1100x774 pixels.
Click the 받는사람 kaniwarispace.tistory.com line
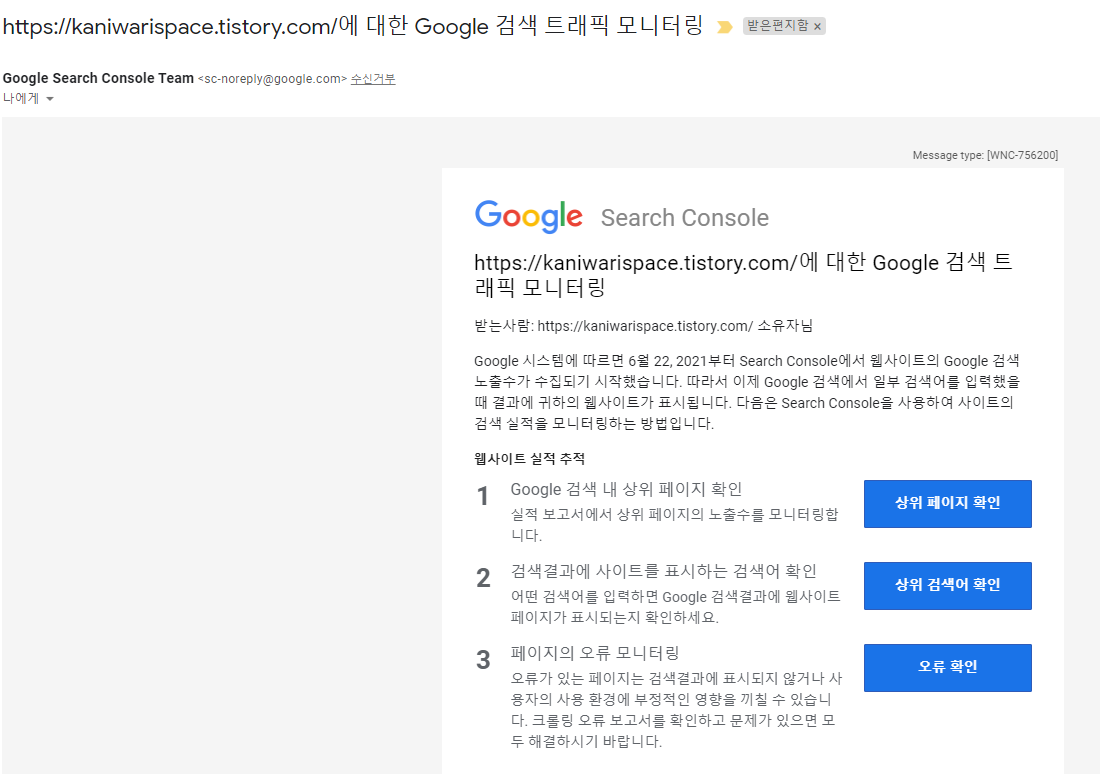tap(643, 326)
